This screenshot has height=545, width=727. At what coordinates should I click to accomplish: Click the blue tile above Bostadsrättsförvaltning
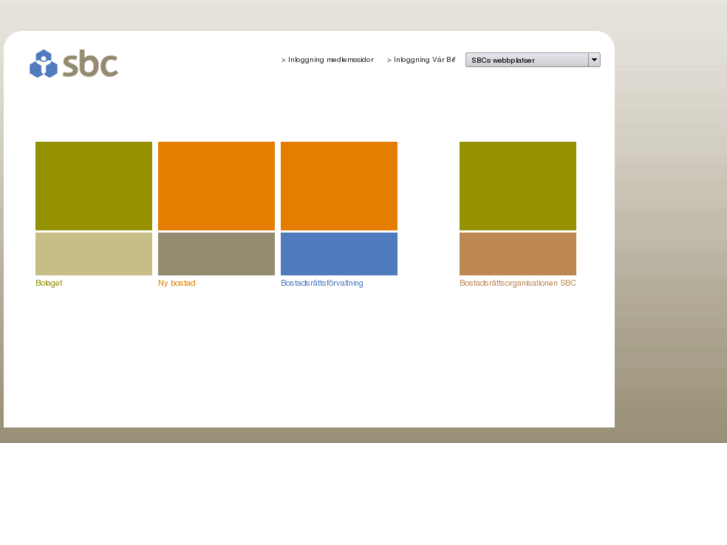339,254
